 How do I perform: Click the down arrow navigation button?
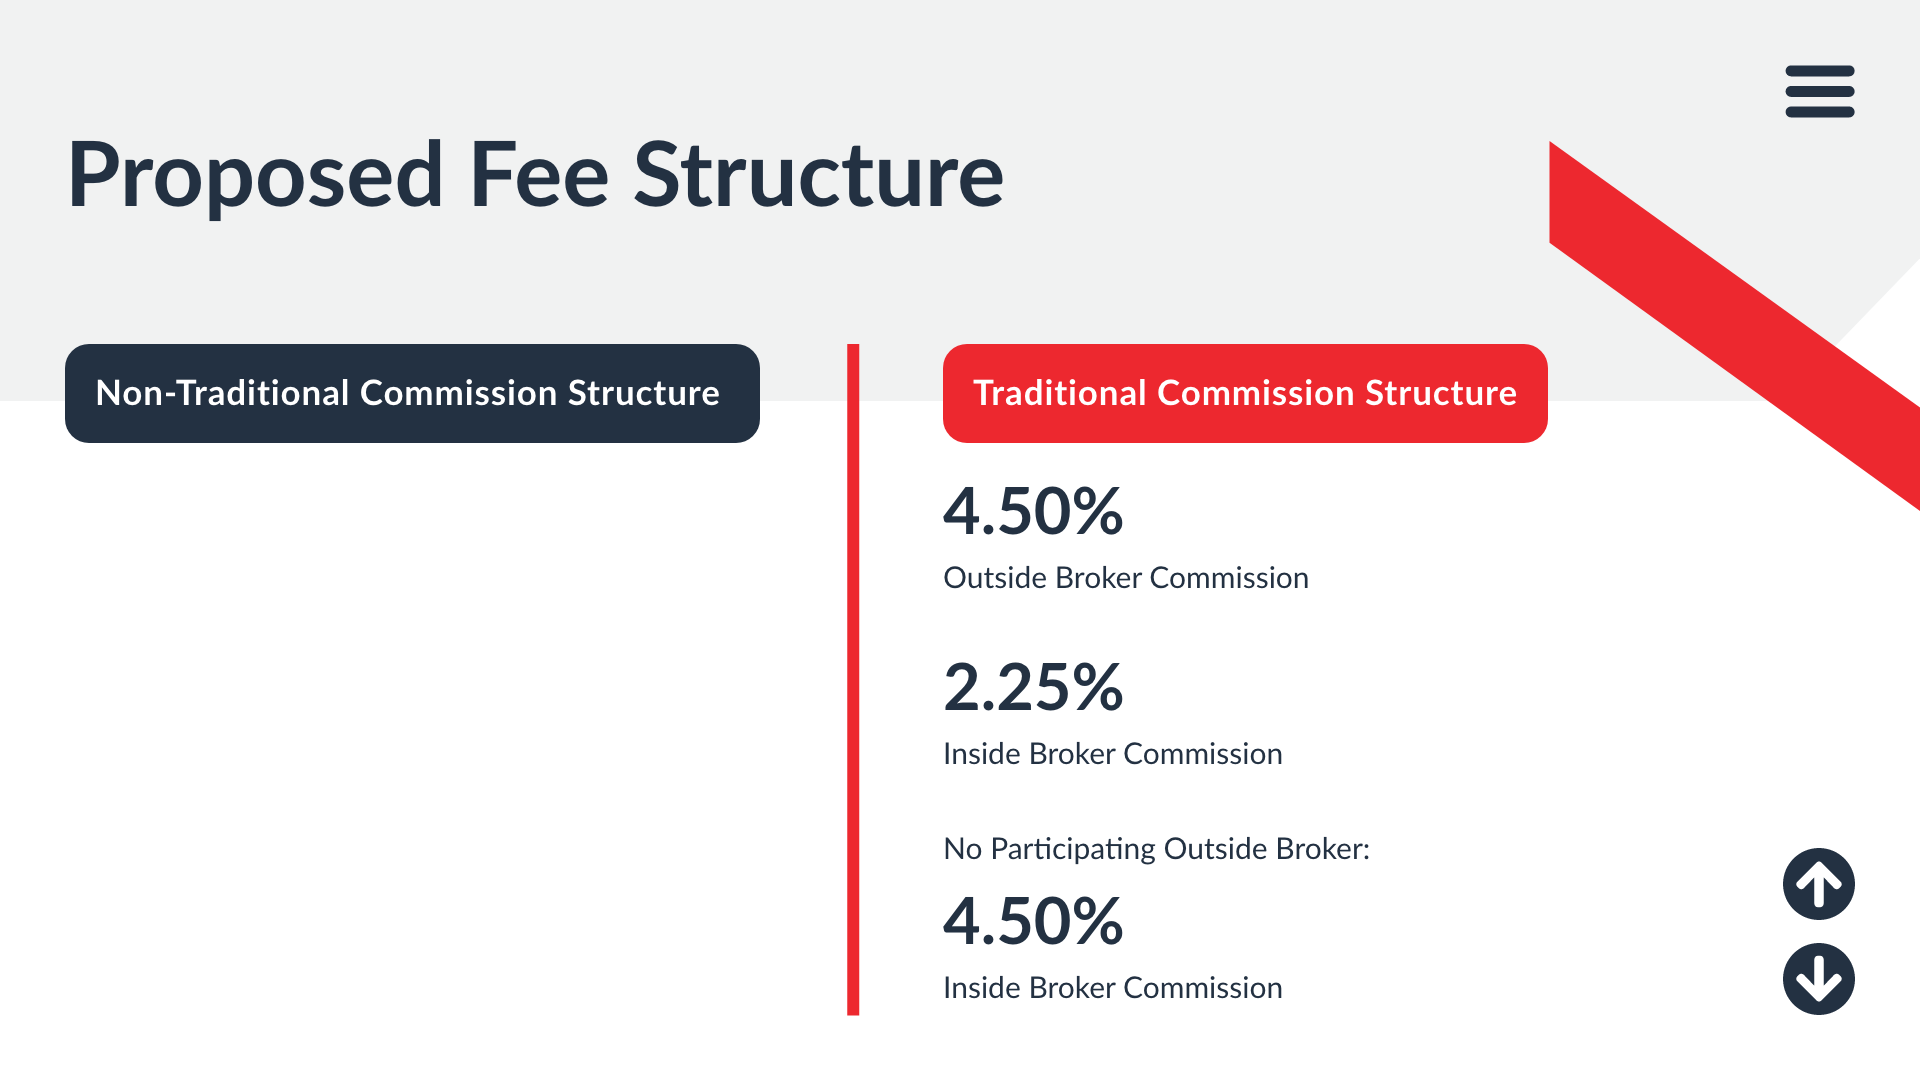[x=1818, y=979]
